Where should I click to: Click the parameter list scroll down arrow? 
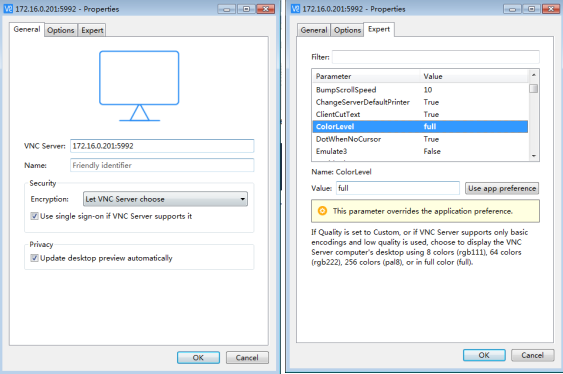coord(534,156)
